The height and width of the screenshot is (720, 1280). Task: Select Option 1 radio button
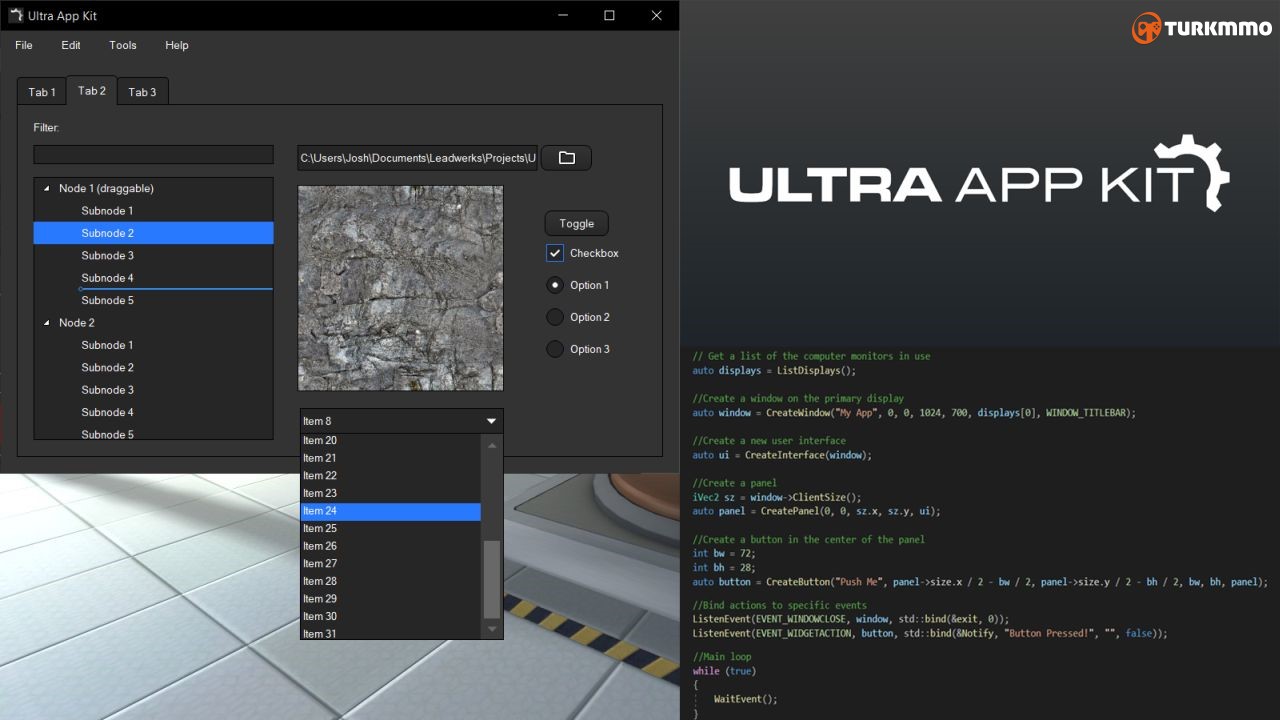[555, 285]
